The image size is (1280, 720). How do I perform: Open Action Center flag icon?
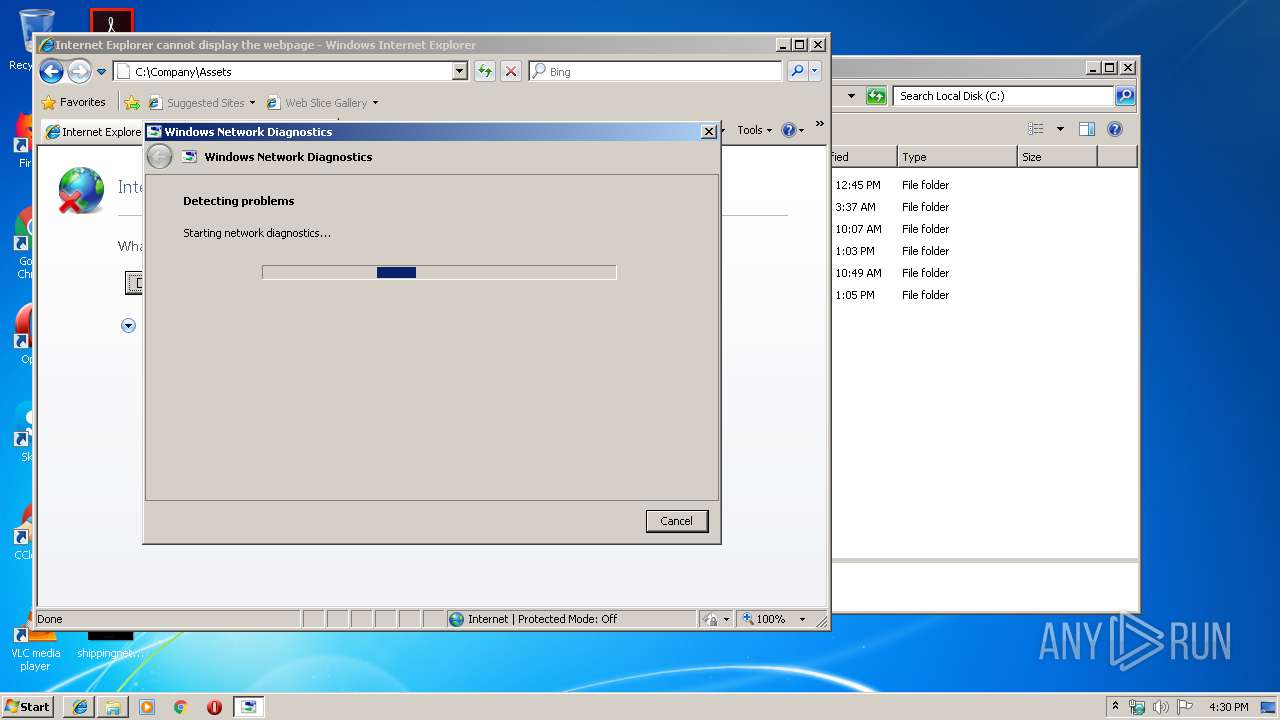coord(1185,707)
